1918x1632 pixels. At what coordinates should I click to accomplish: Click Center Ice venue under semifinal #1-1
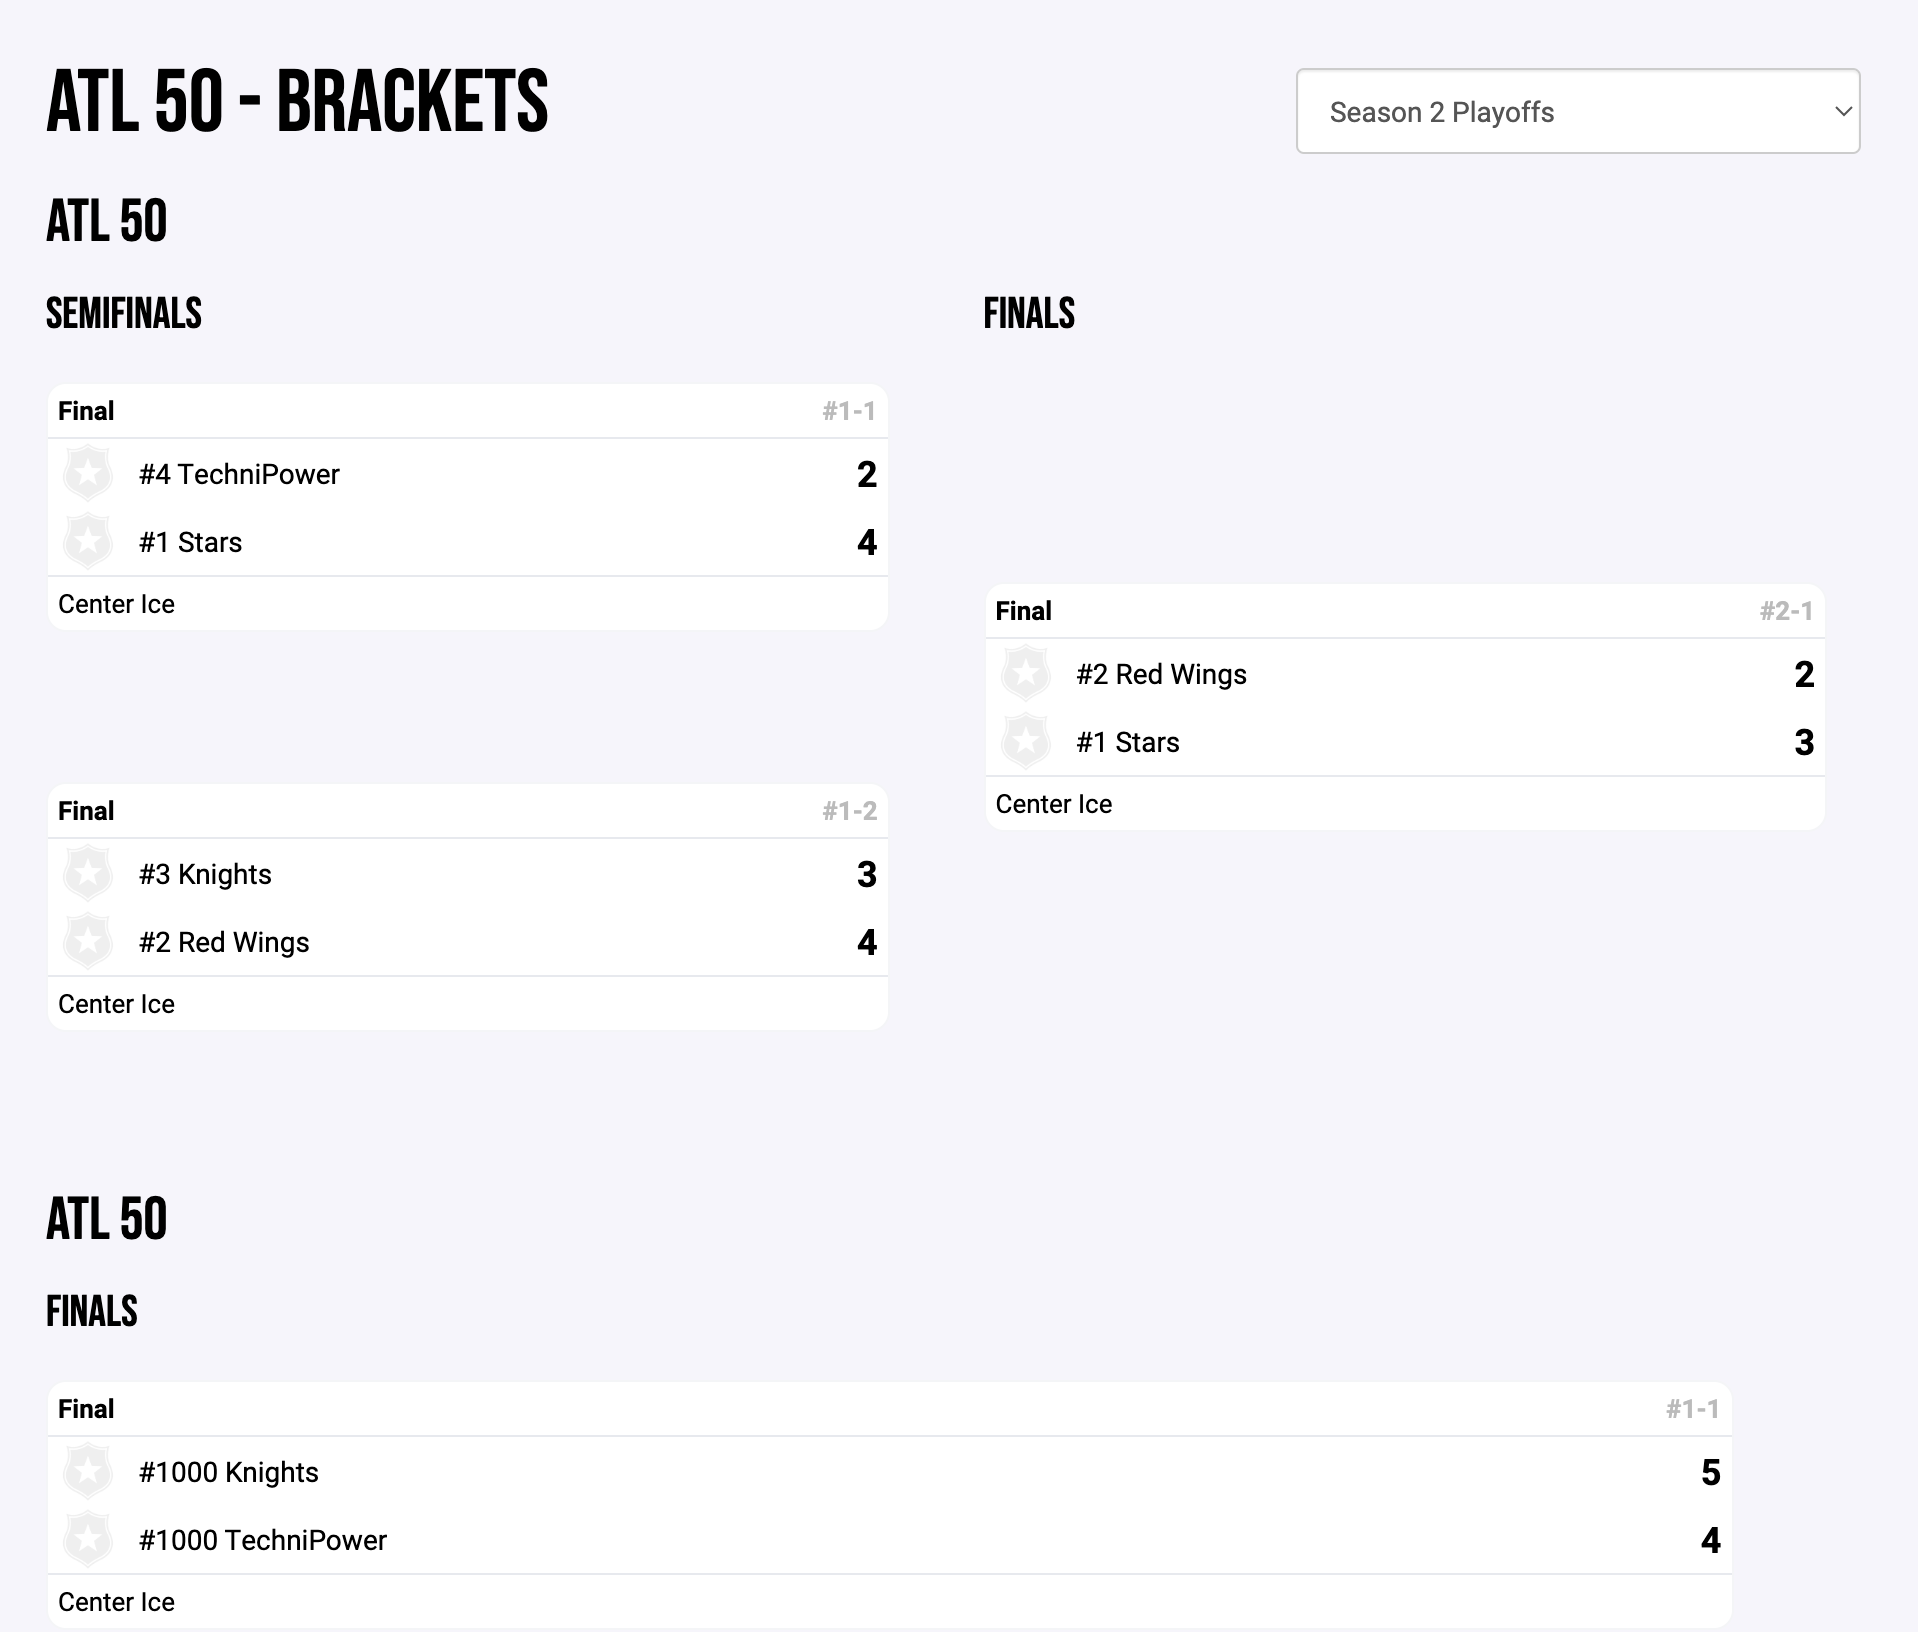(x=116, y=604)
